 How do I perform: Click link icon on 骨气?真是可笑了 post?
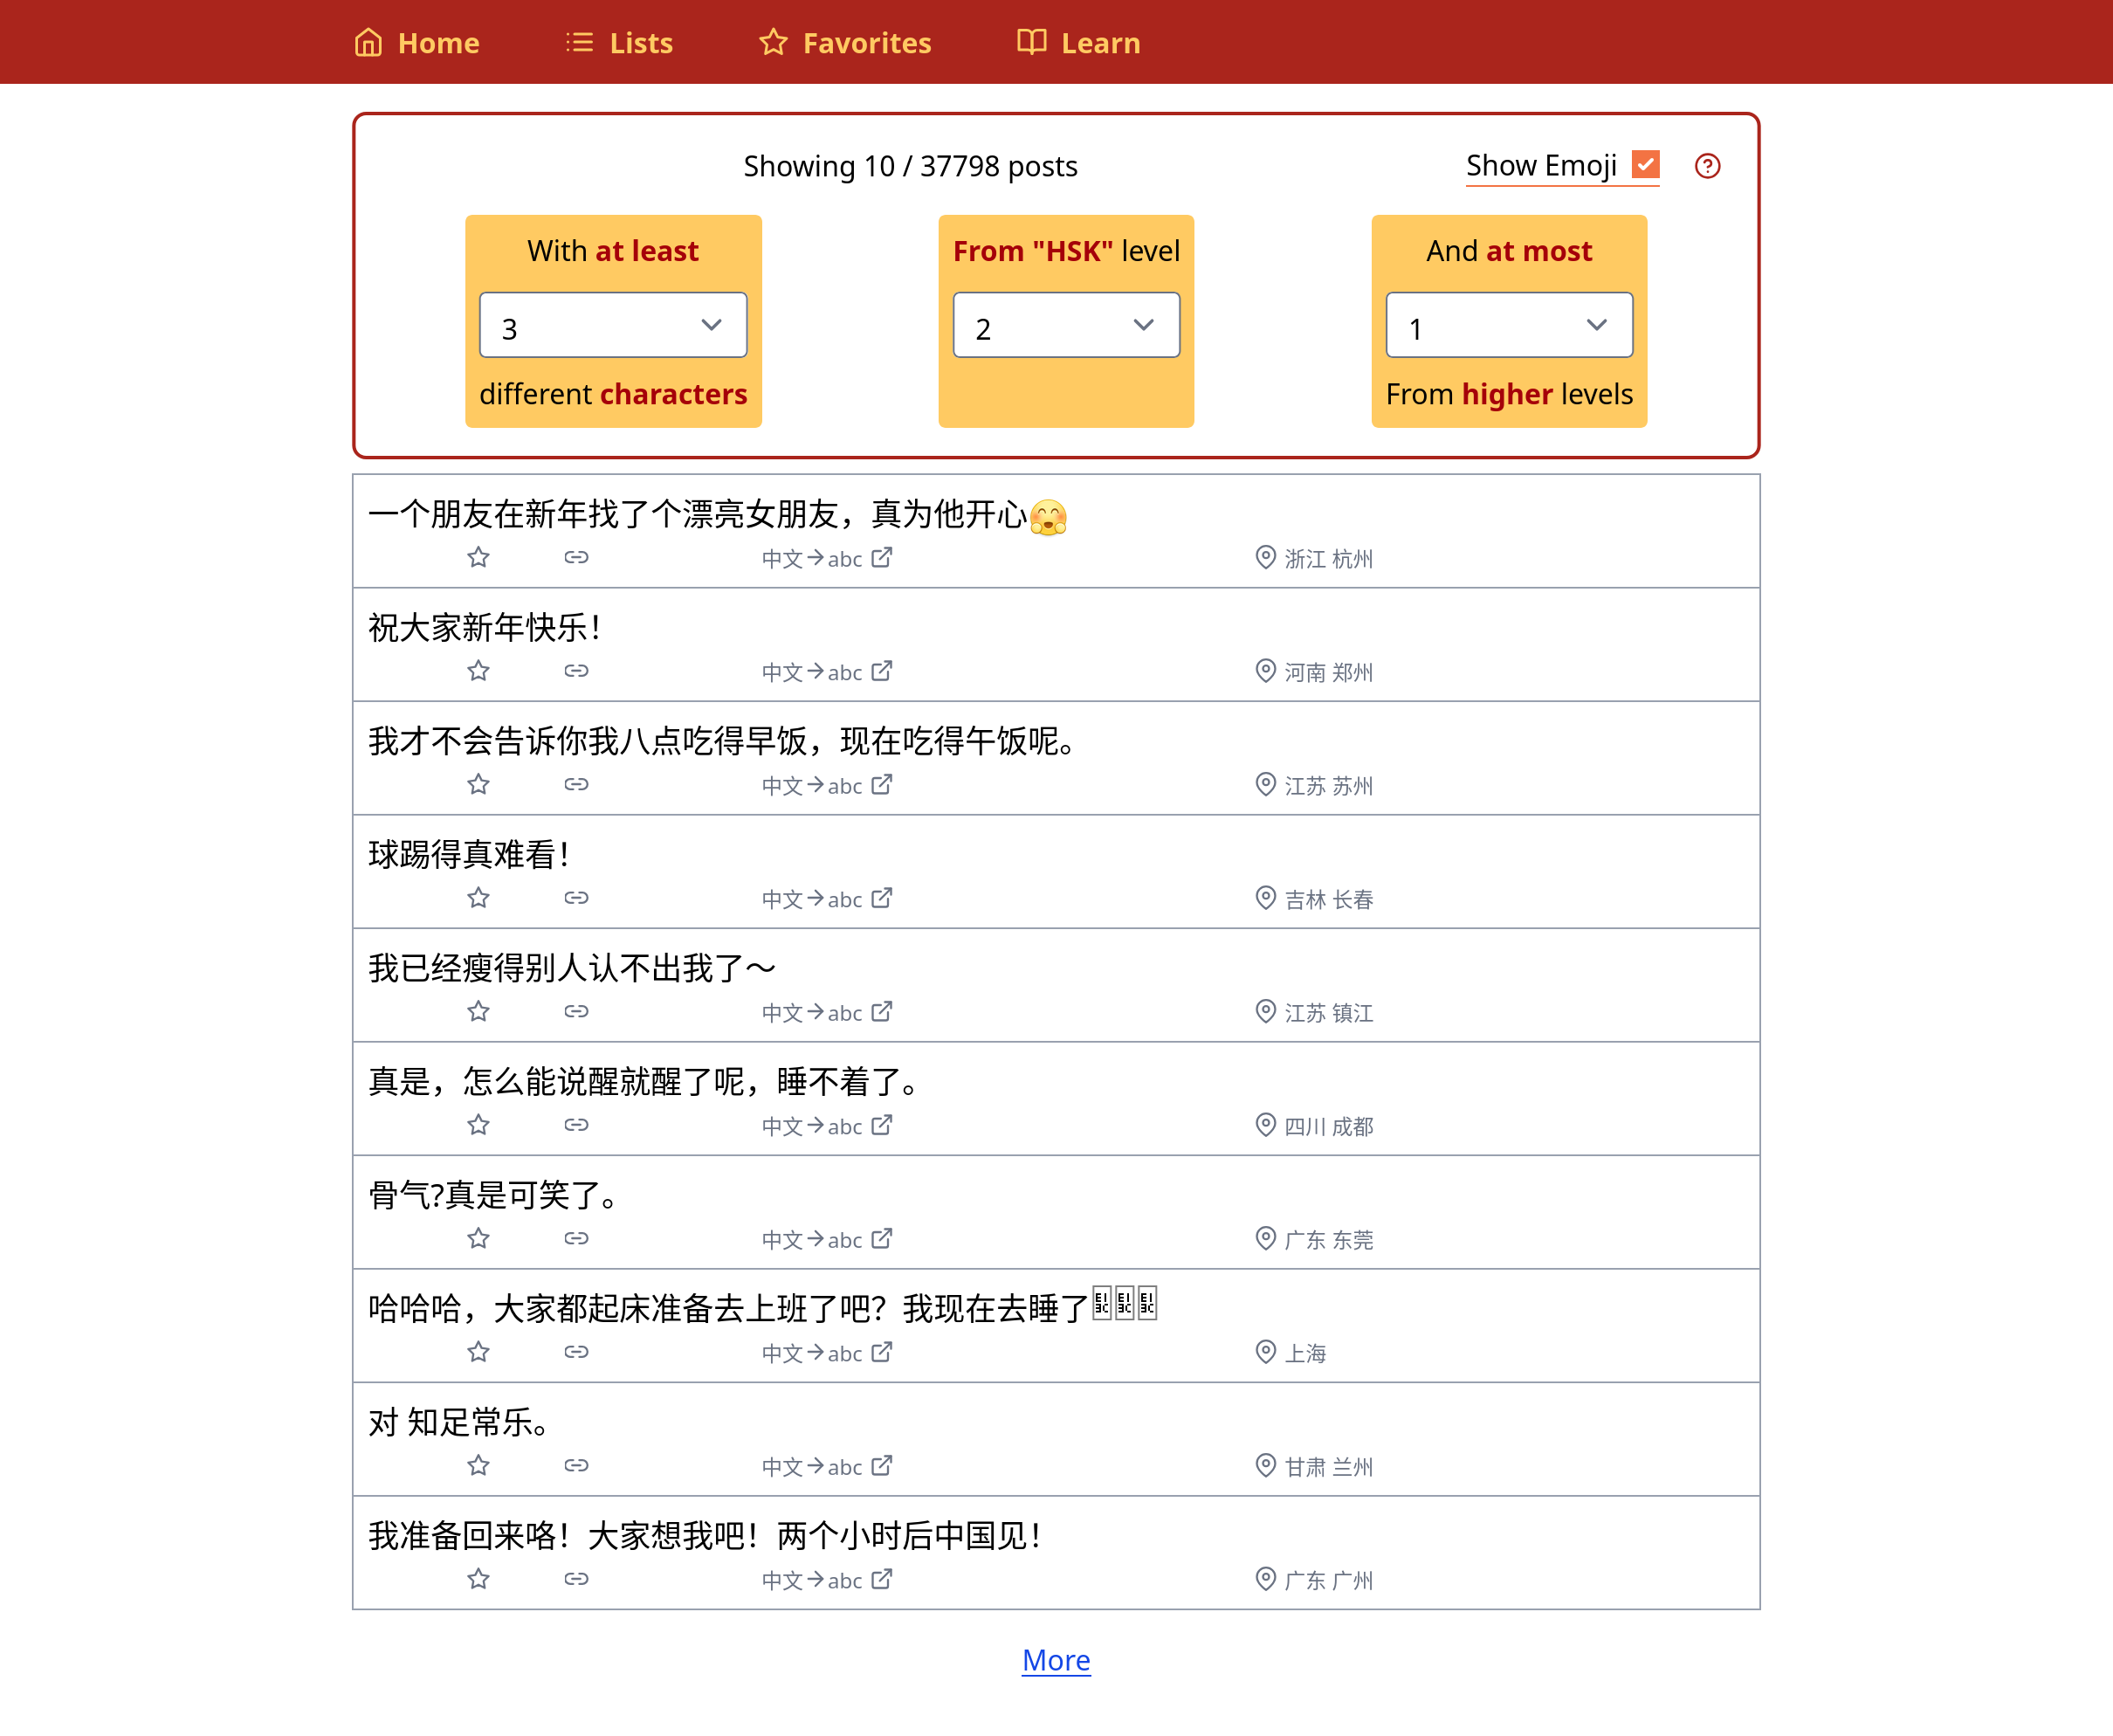(576, 1239)
